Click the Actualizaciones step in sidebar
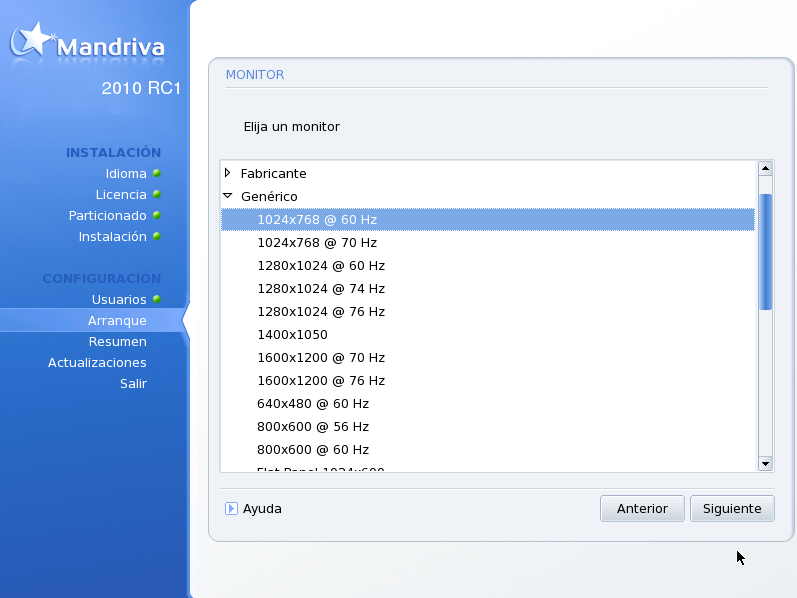 coord(97,363)
